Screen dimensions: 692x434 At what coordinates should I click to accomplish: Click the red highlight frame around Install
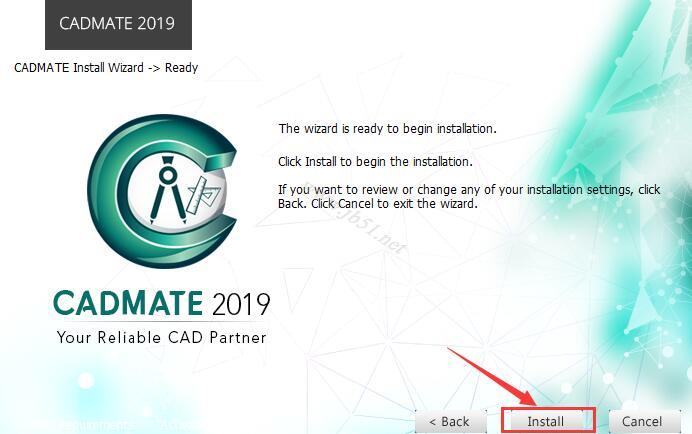coord(549,420)
